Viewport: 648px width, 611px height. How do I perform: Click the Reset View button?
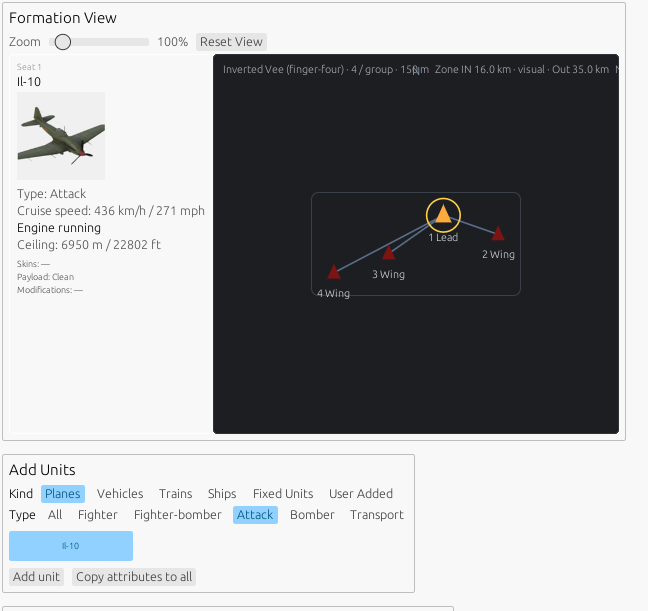pos(231,42)
